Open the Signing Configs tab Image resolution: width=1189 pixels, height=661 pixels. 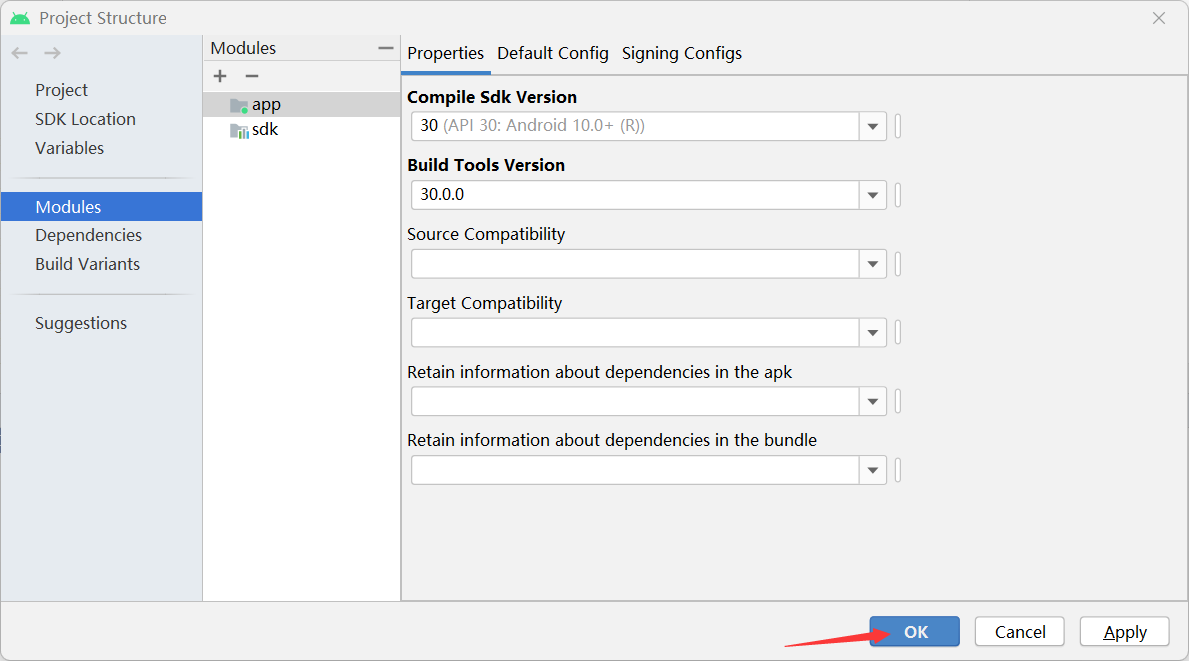click(x=682, y=53)
